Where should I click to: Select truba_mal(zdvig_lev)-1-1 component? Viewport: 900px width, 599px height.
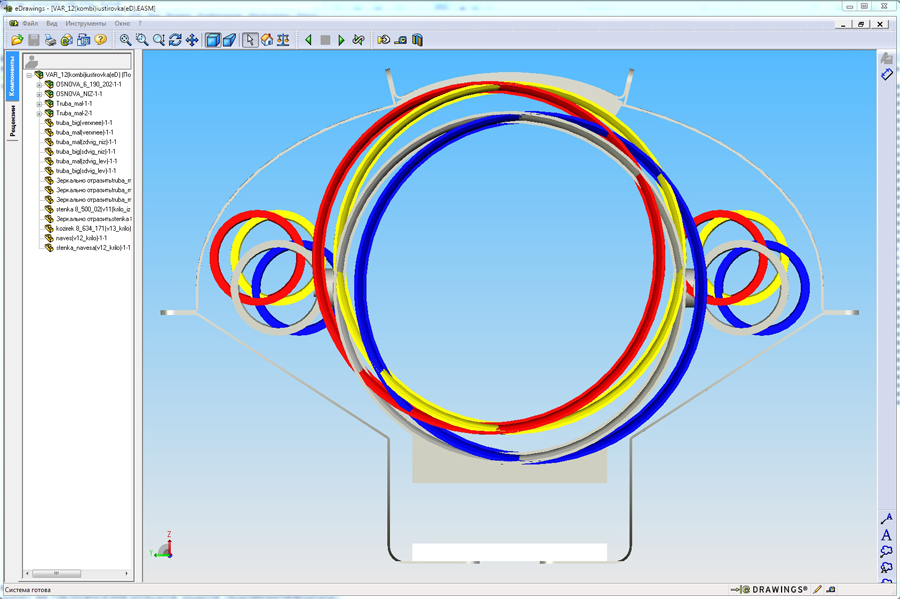(x=86, y=161)
